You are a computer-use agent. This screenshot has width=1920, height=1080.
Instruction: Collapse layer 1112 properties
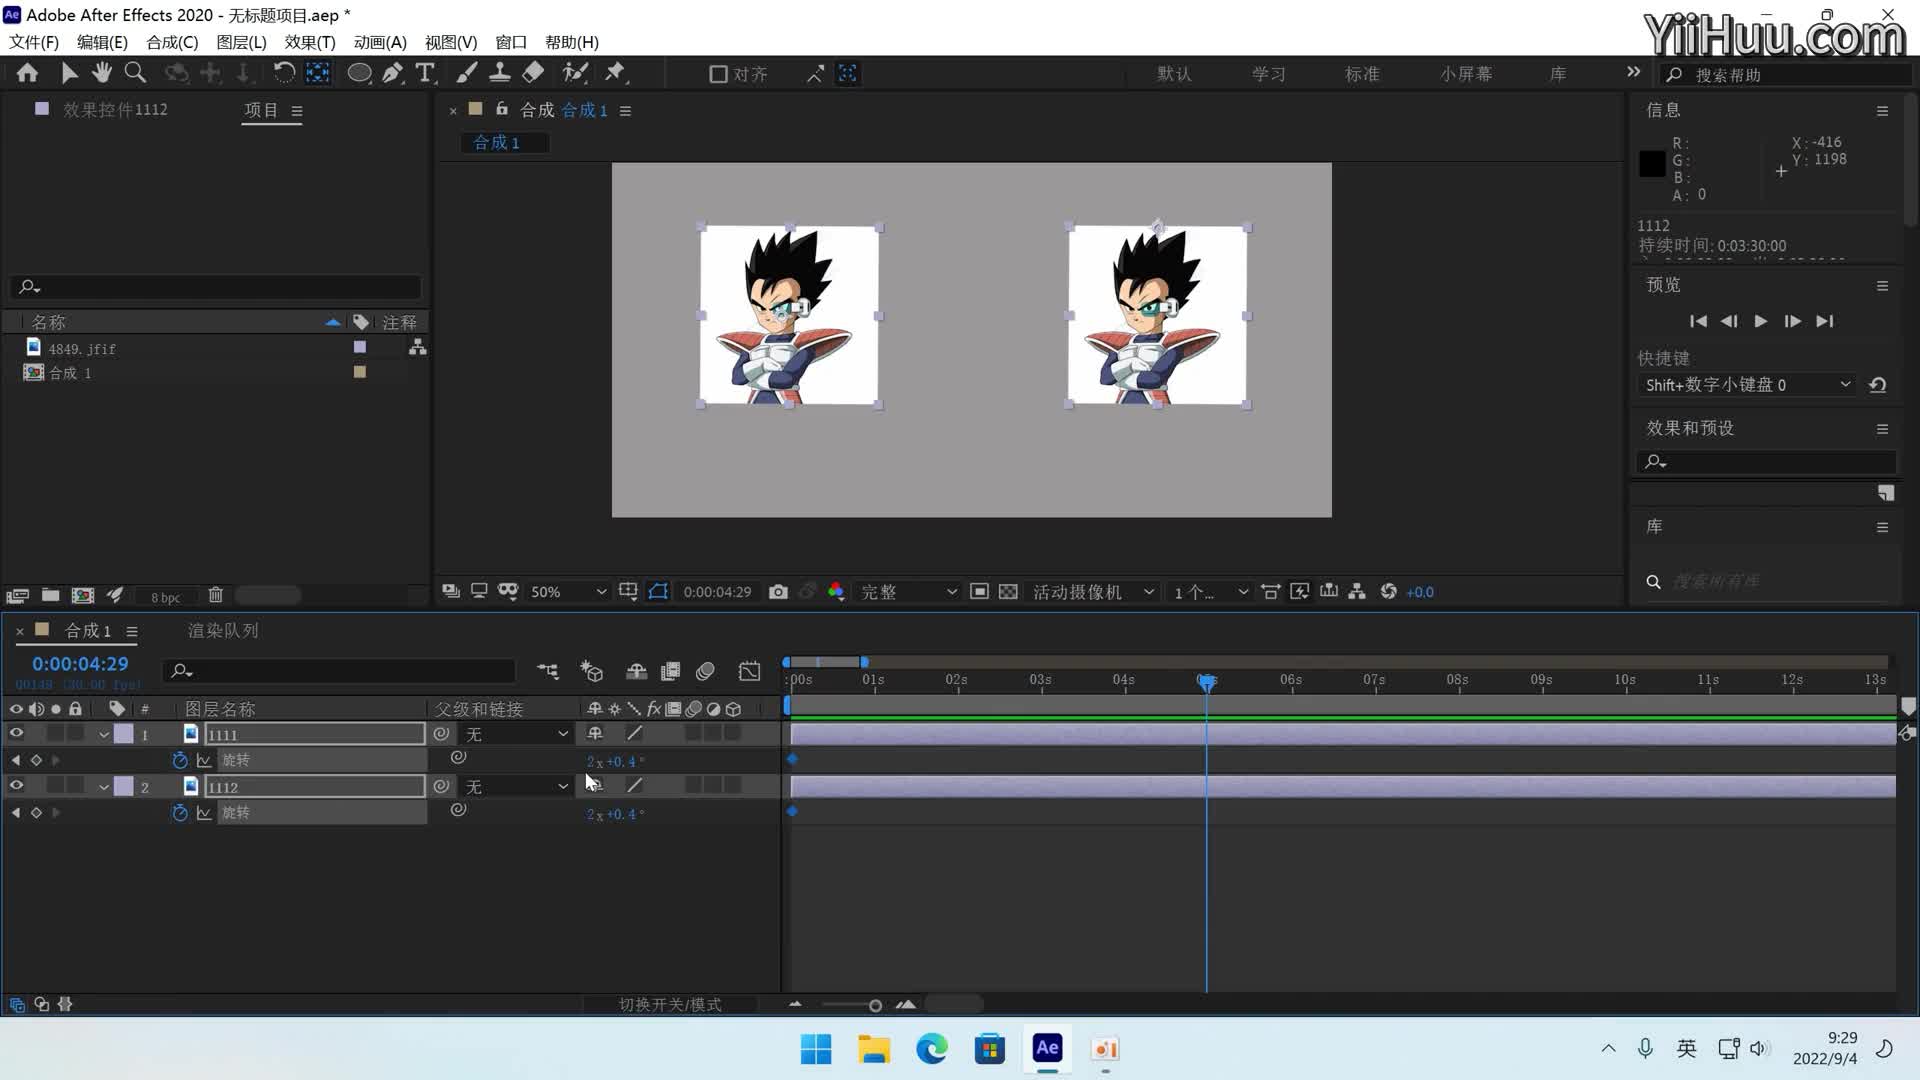click(x=103, y=787)
